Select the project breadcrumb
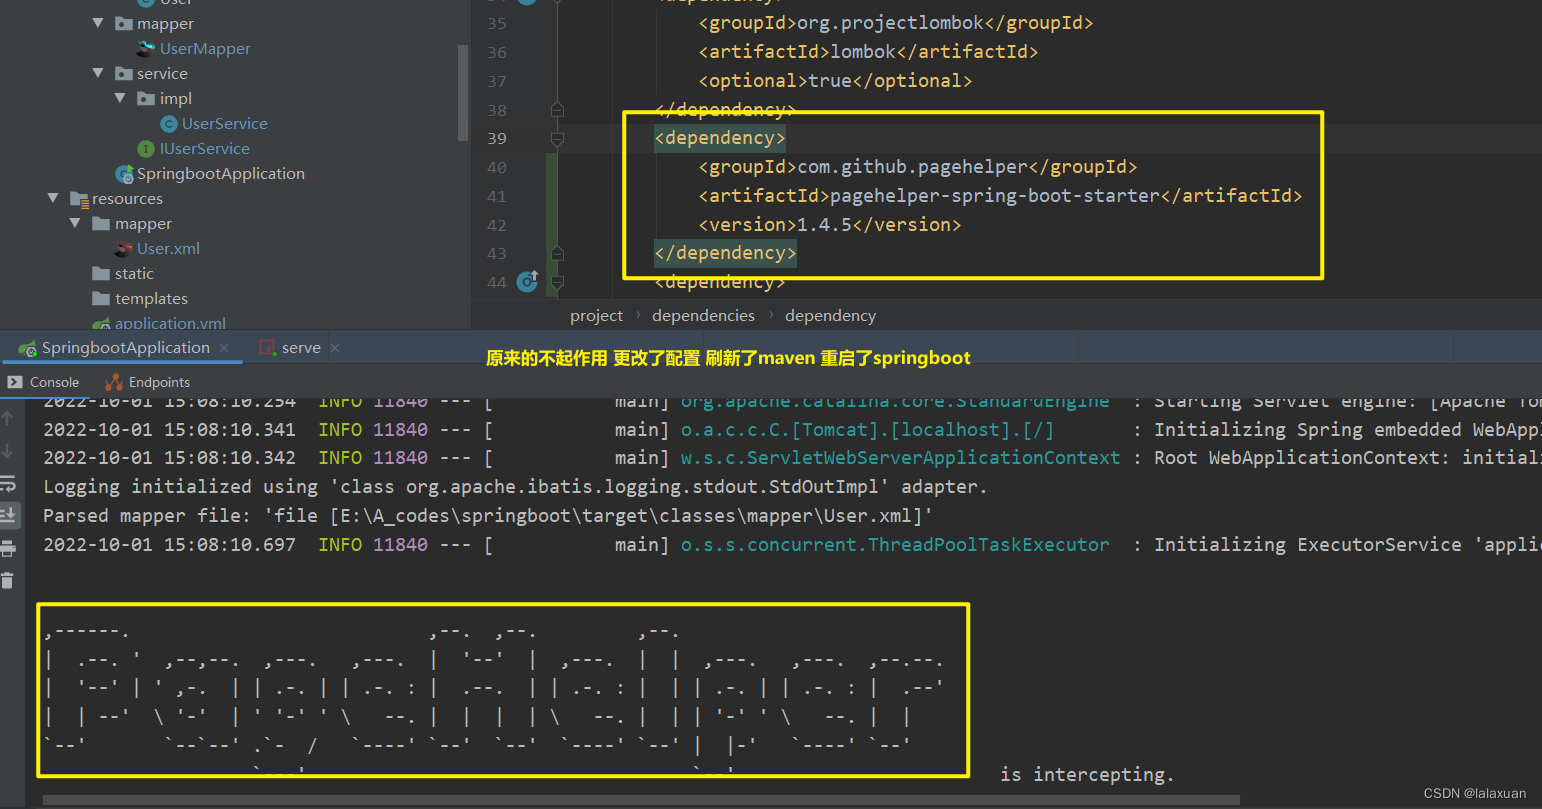The image size is (1542, 809). coord(596,316)
